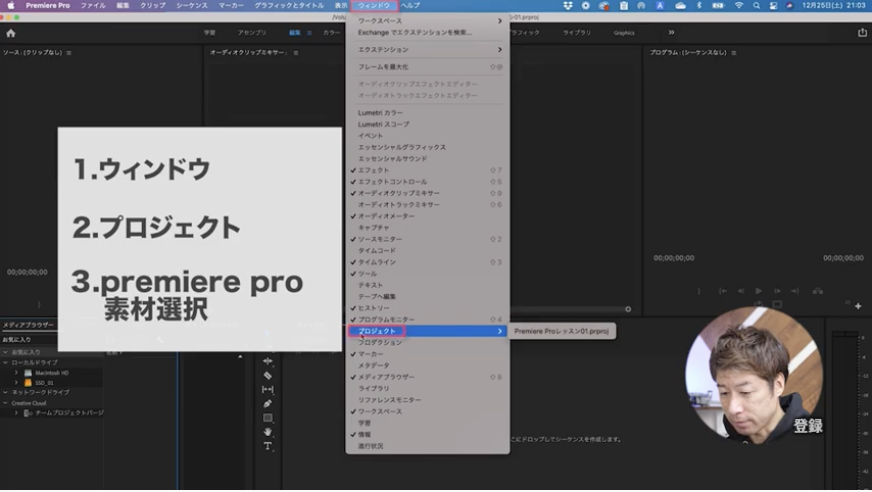The image size is (872, 492).
Task: Open the グラフィックとタイトル menu
Action: pos(289,6)
